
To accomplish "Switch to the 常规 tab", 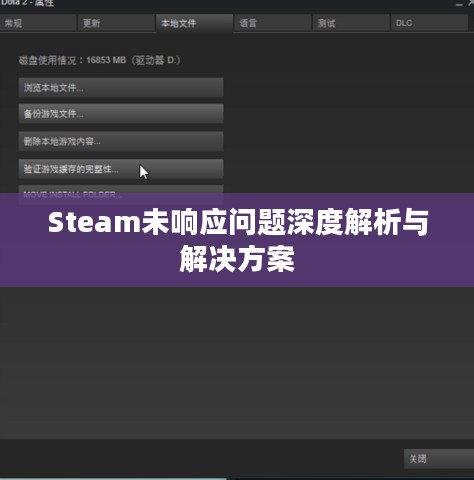I will tap(38, 23).
